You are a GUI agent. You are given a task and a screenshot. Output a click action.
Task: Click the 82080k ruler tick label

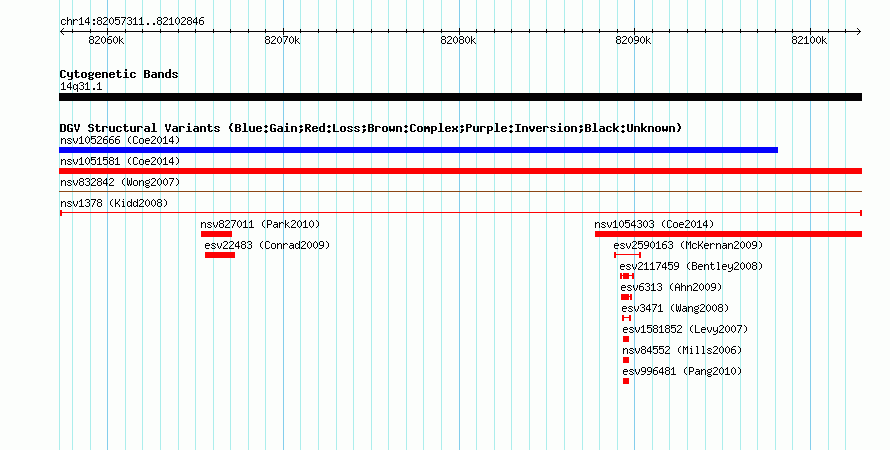point(458,41)
